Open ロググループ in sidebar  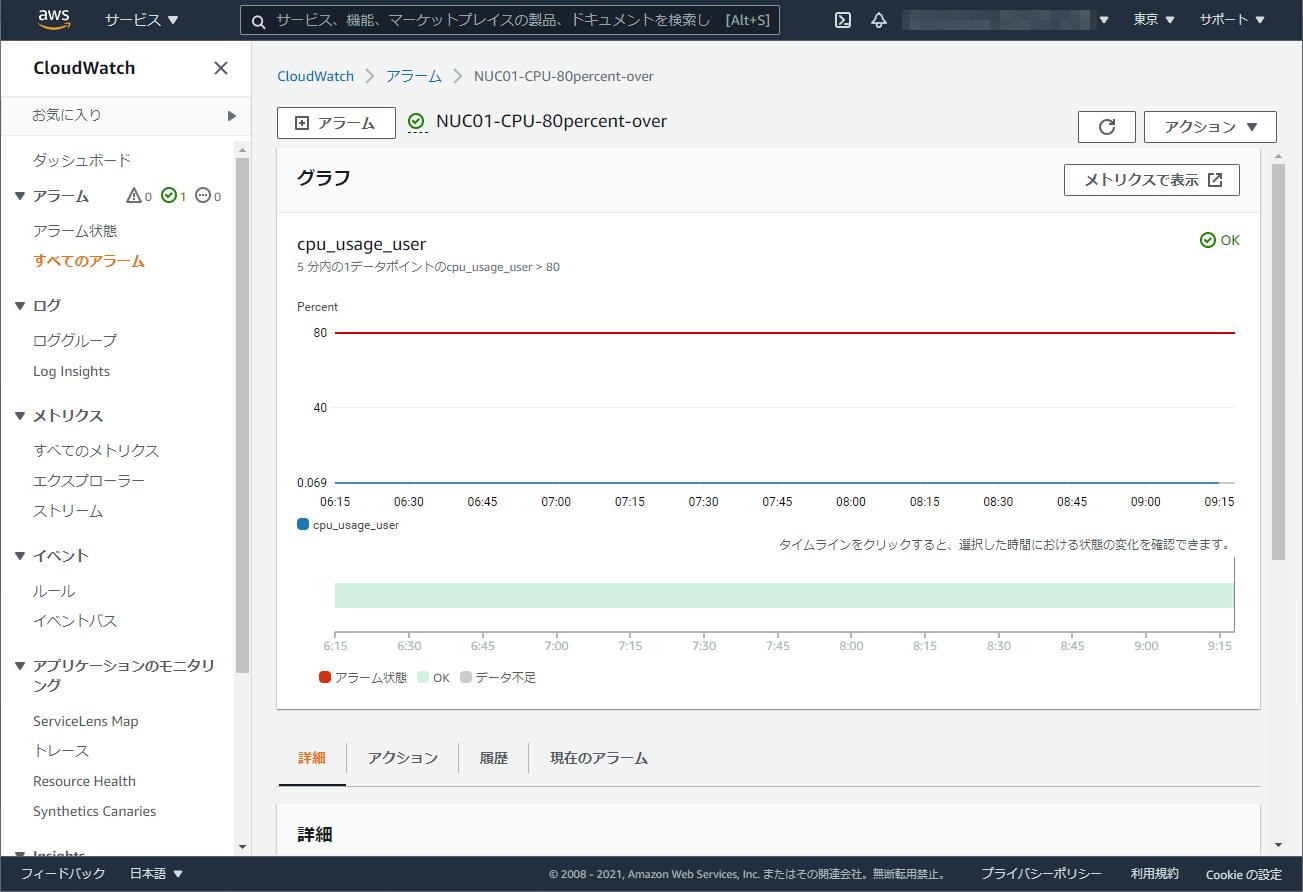pyautogui.click(x=75, y=341)
